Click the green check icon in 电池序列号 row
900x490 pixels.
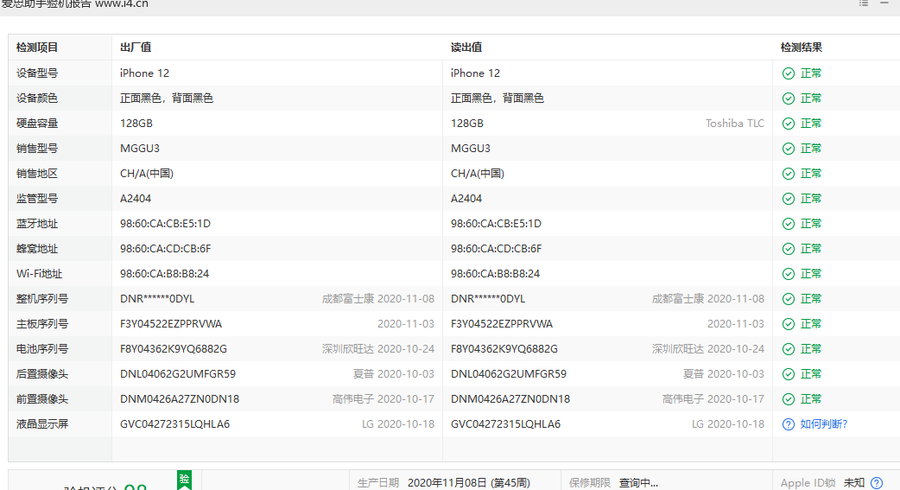click(788, 349)
